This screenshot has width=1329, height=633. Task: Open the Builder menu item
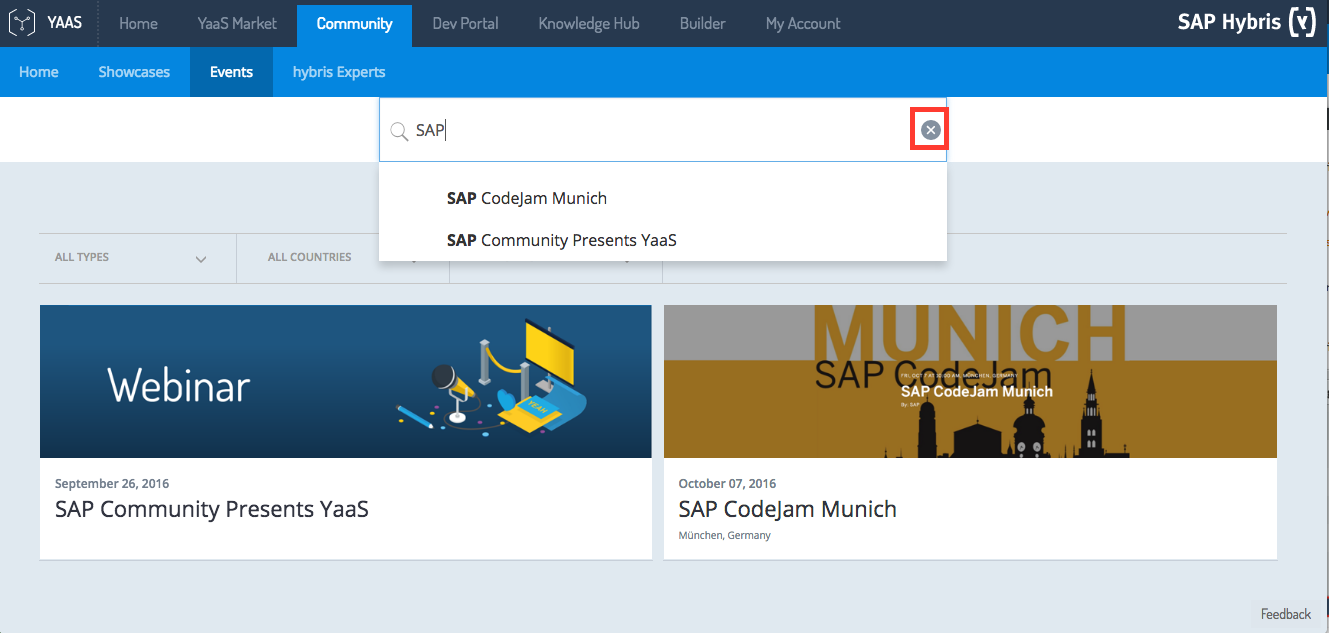(703, 23)
